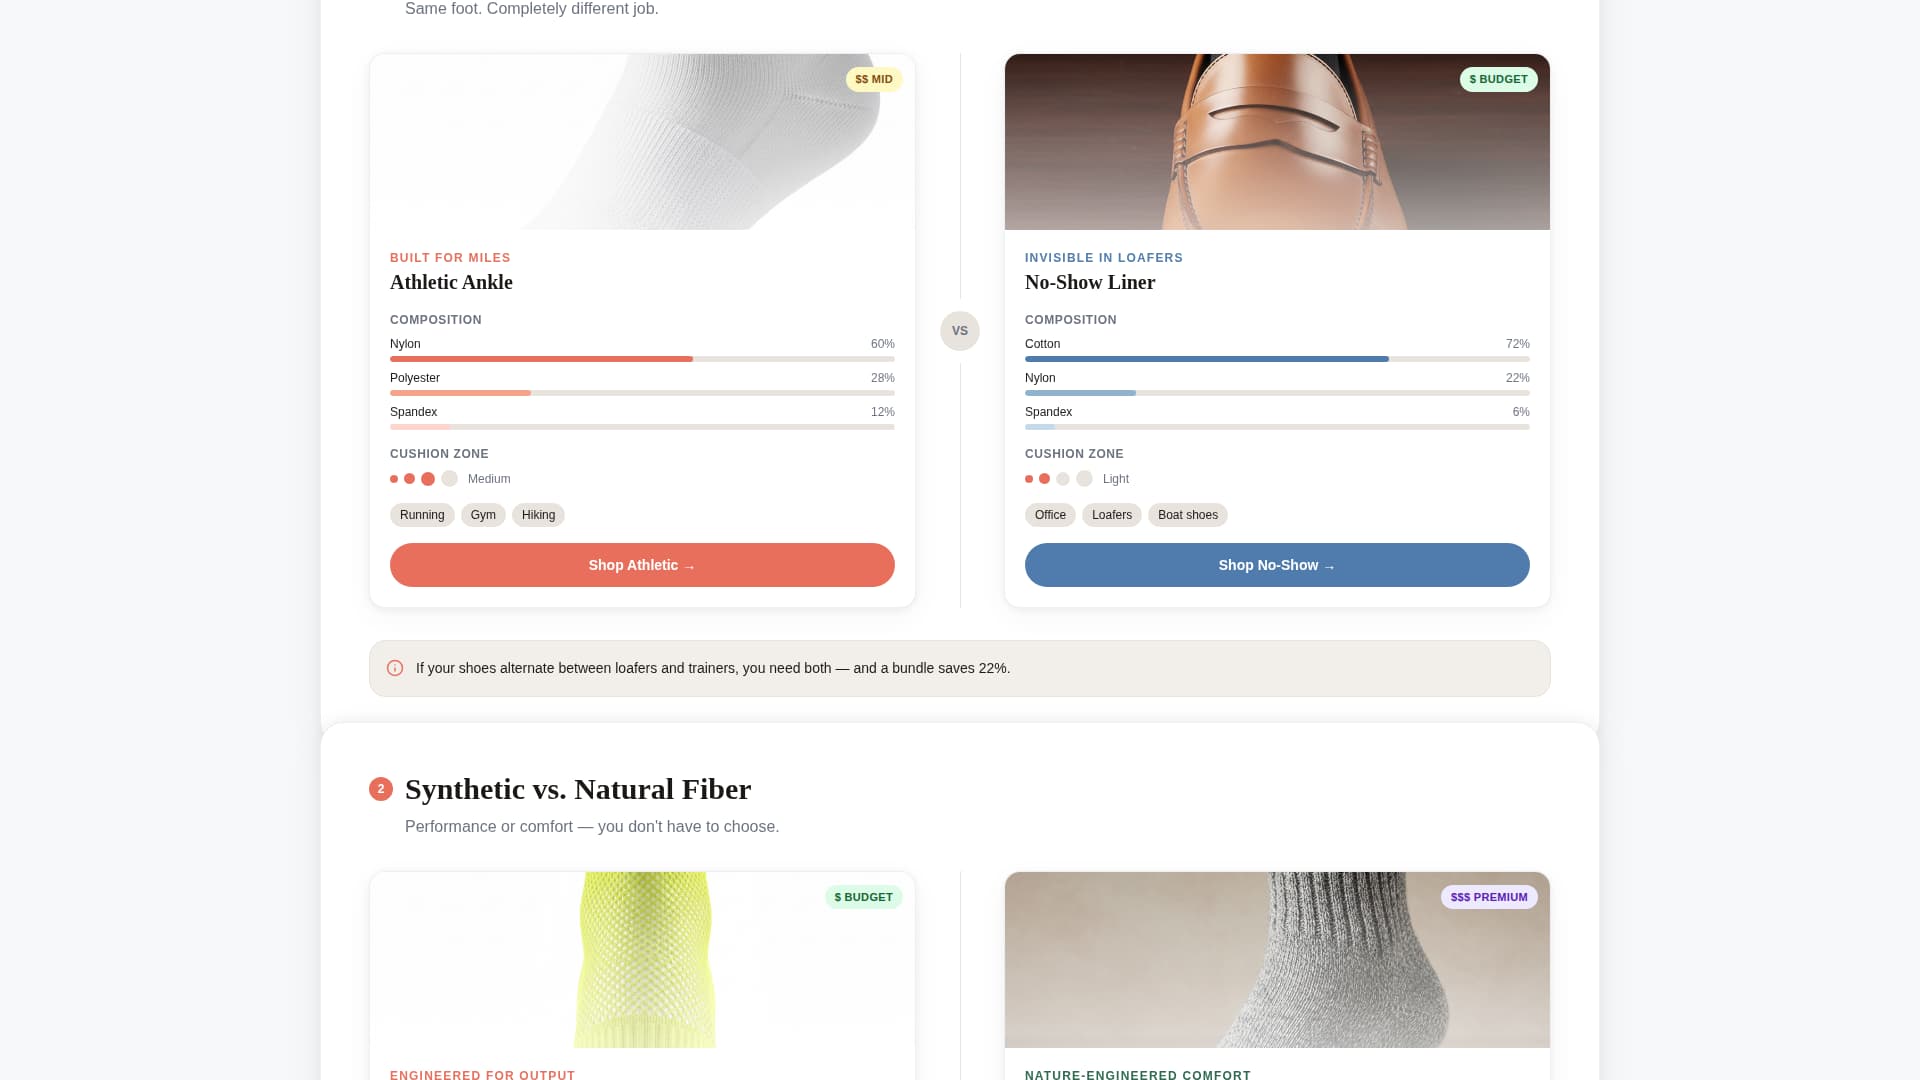The width and height of the screenshot is (1920, 1080).
Task: Click the NATURE-ENGINEERED COMFORT label
Action: (x=1138, y=1075)
